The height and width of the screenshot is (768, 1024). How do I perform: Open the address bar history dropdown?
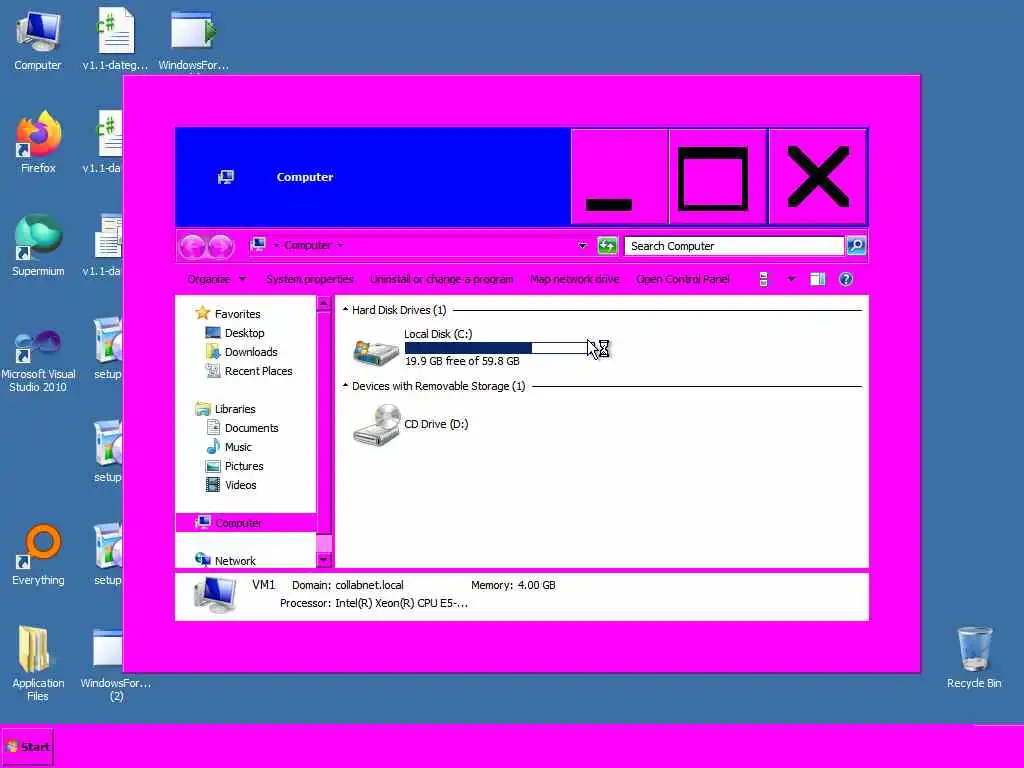582,246
